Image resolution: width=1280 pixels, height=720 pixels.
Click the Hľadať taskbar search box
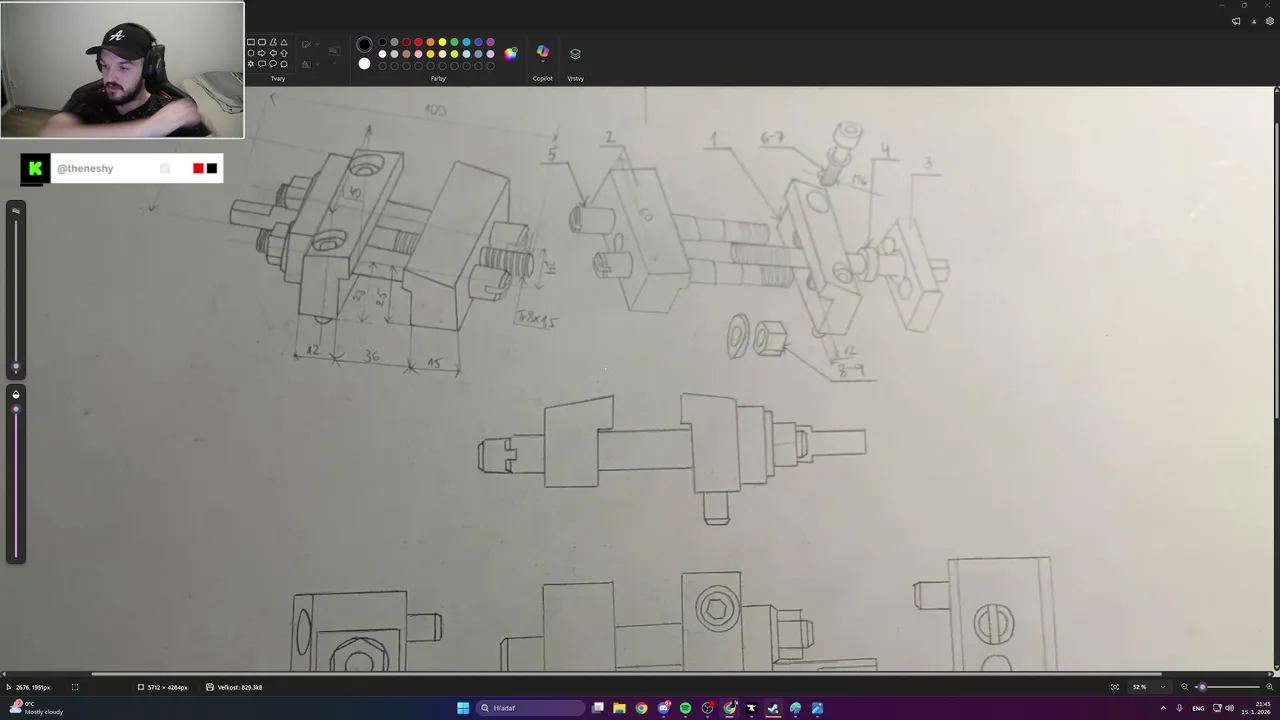pos(530,708)
